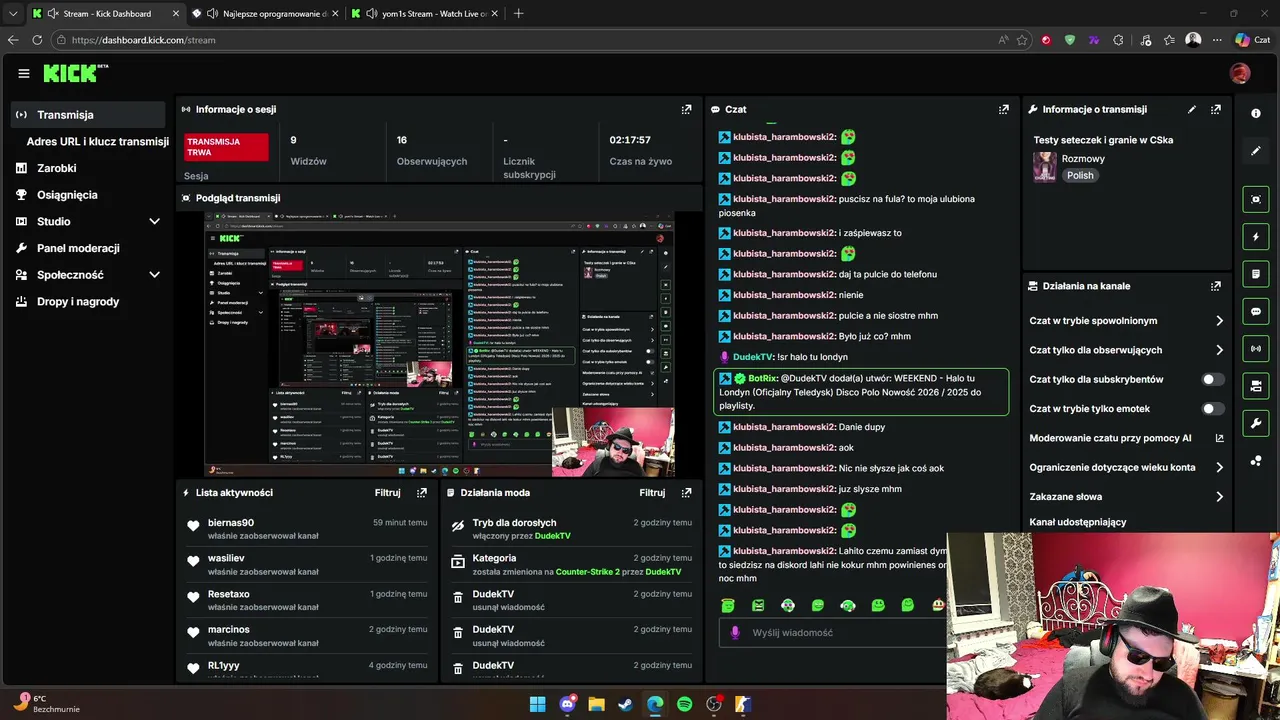The image size is (1280, 720).
Task: Open Ograniczenie dotyczące wieku konta settings
Action: (x=1126, y=467)
